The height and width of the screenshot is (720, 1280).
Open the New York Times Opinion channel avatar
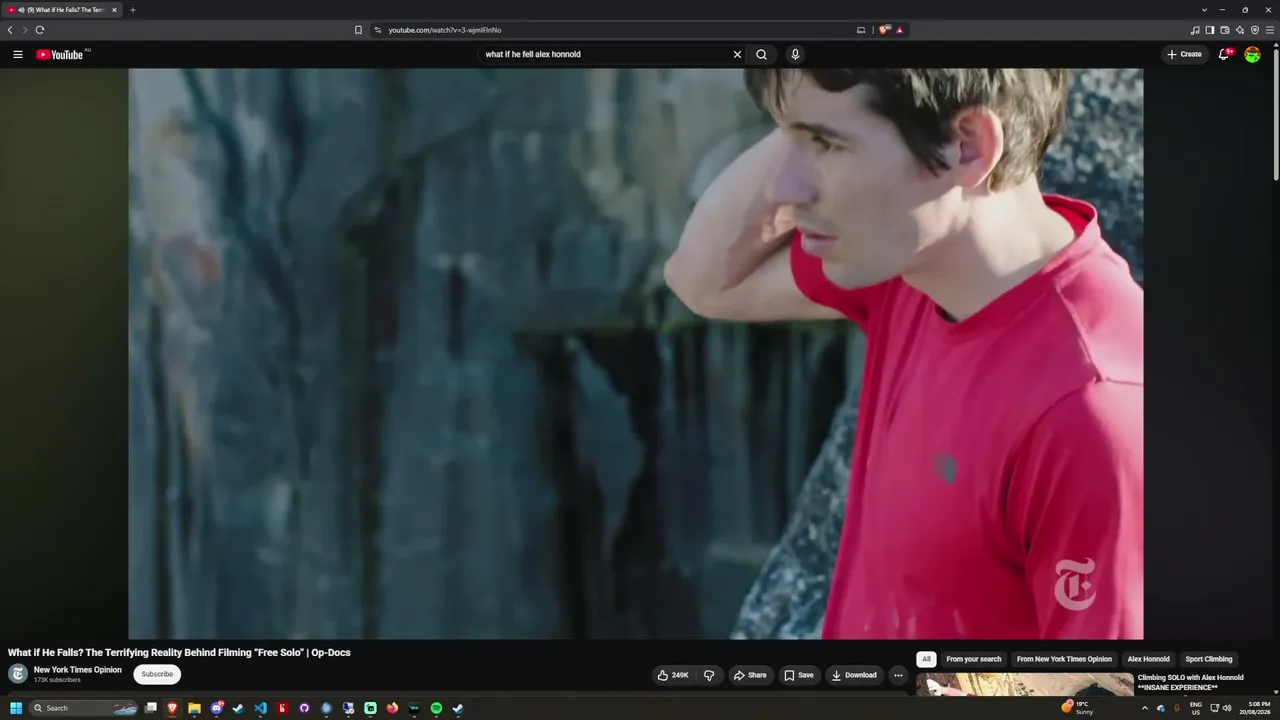18,674
